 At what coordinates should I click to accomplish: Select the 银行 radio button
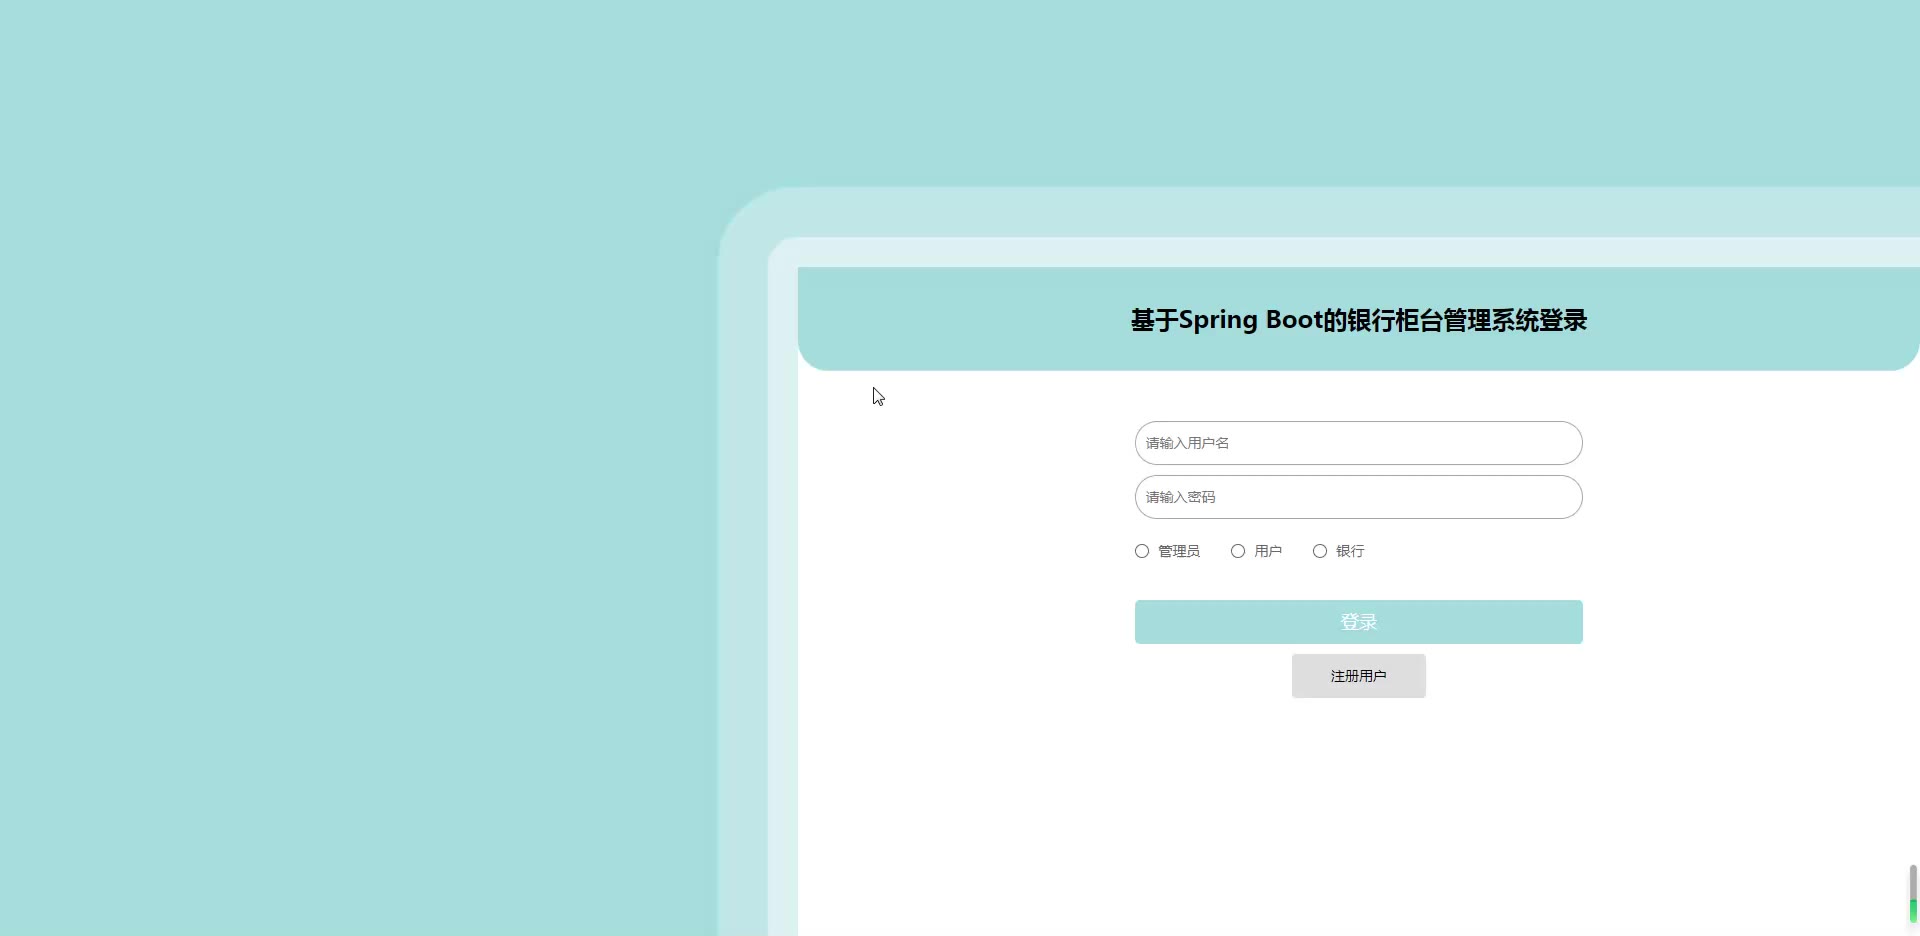point(1320,551)
